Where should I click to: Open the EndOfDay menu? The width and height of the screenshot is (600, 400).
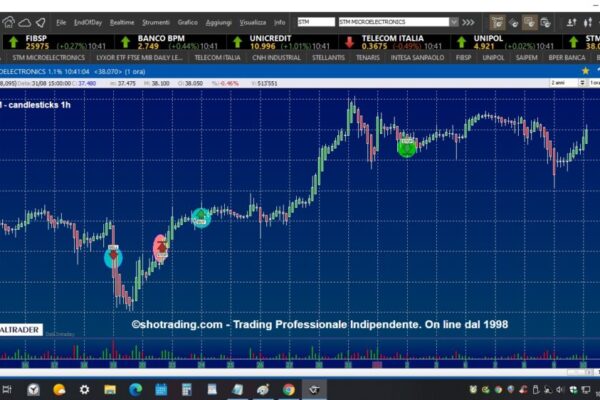click(x=88, y=23)
